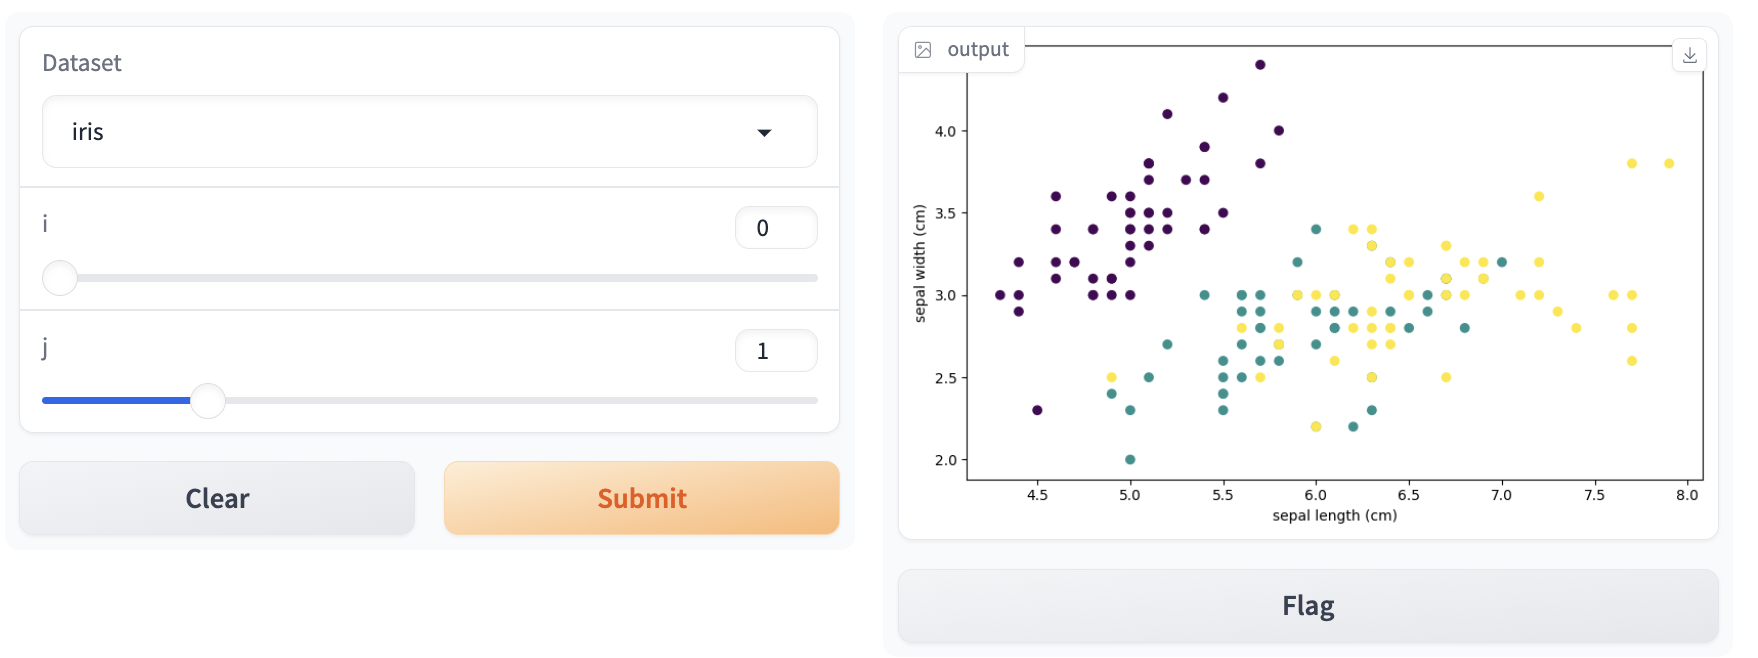1758x658 pixels.
Task: Download the output plot image
Action: (1689, 55)
